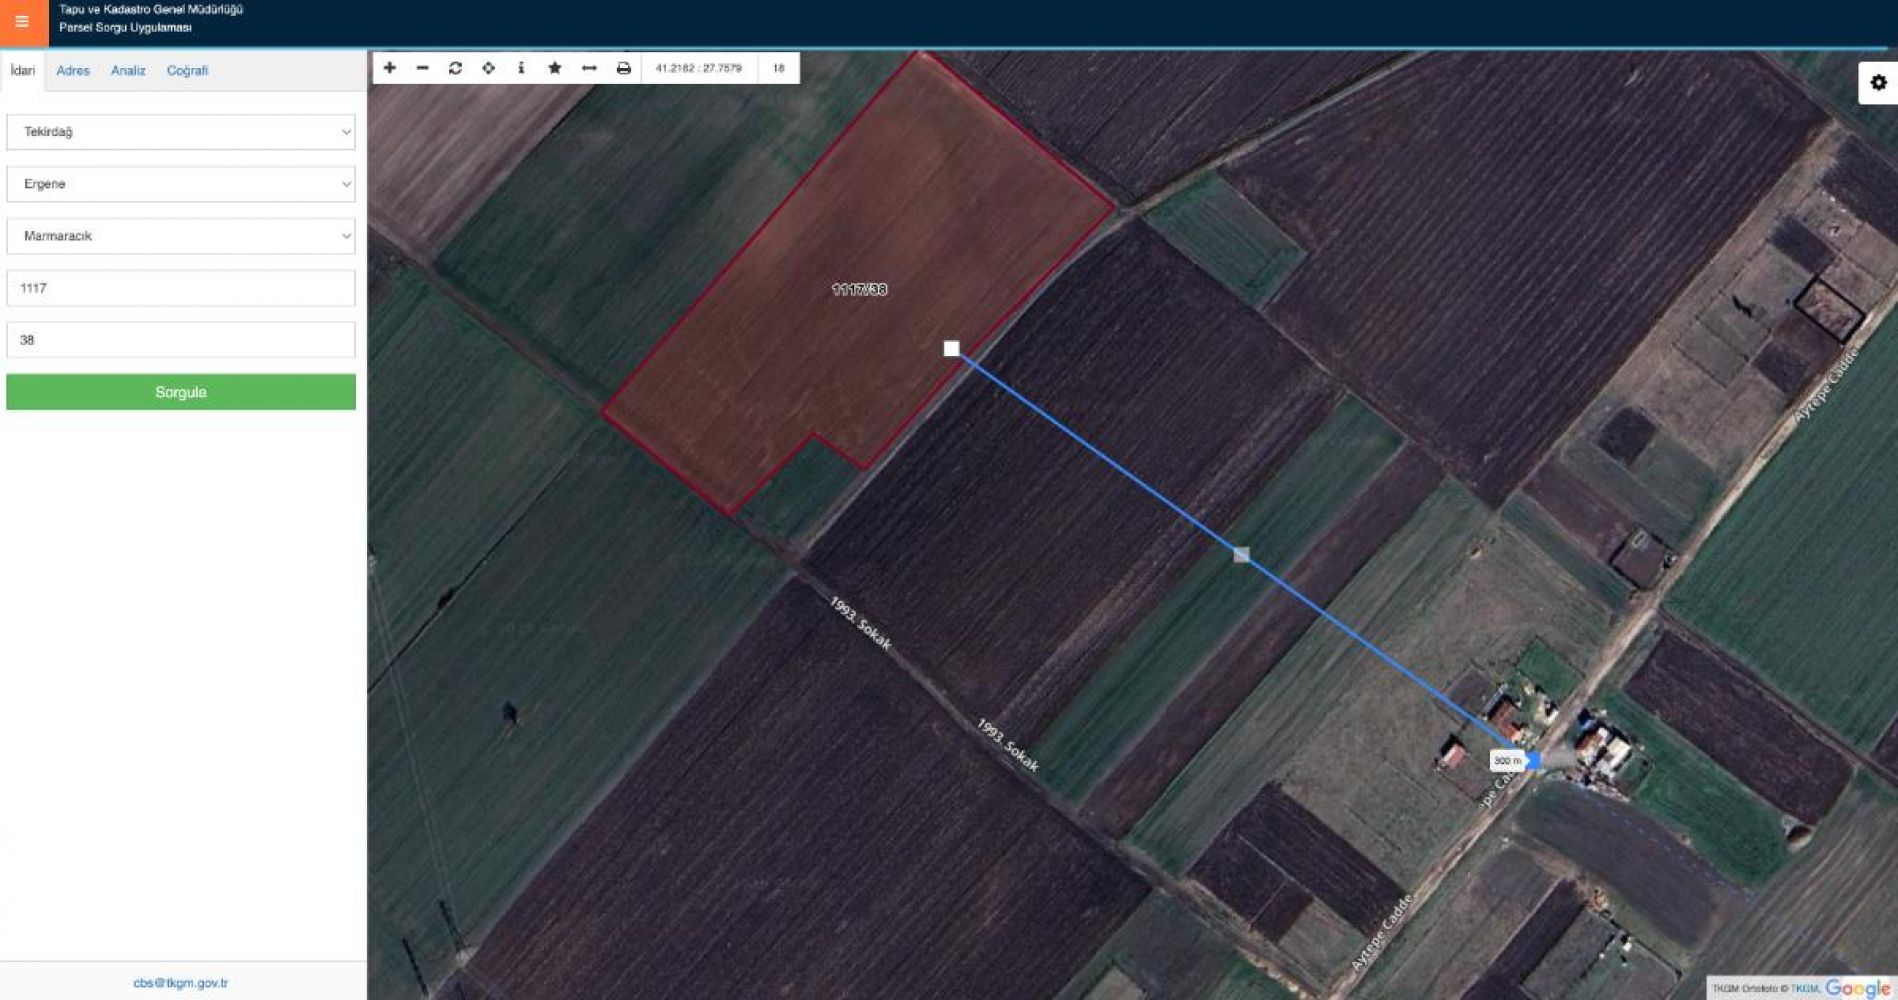Activate the locate position crosshair icon
Screen dimensions: 1898x1000
pyautogui.click(x=489, y=68)
